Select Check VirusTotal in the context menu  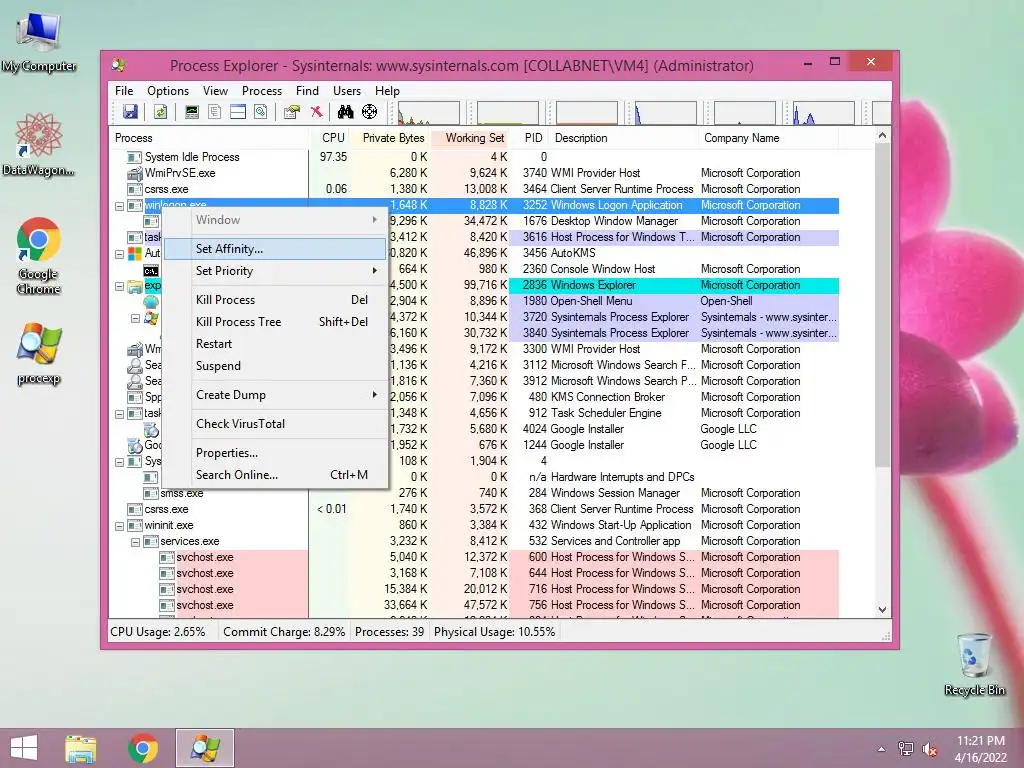[276, 424]
